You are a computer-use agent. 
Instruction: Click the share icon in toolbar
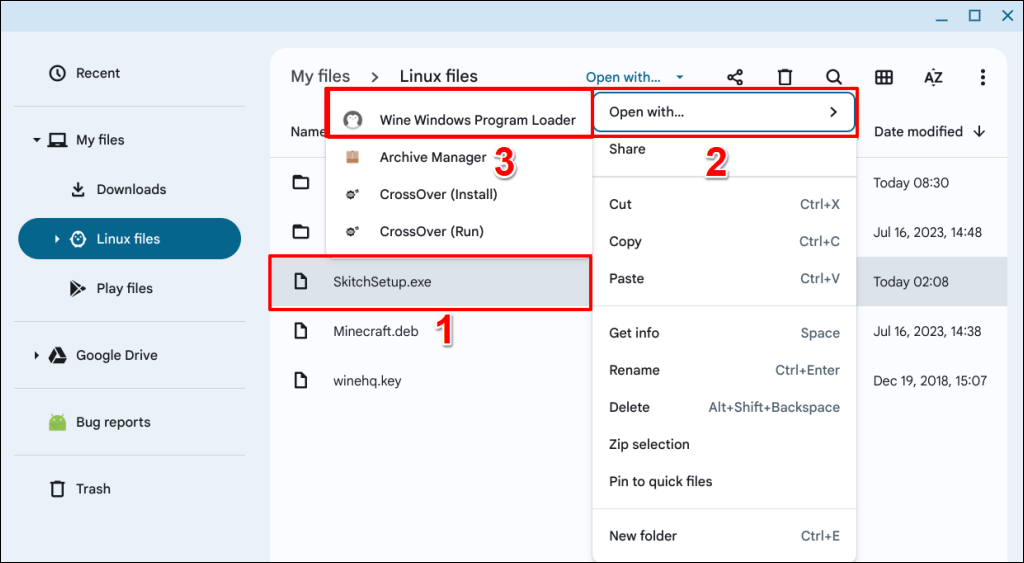735,77
